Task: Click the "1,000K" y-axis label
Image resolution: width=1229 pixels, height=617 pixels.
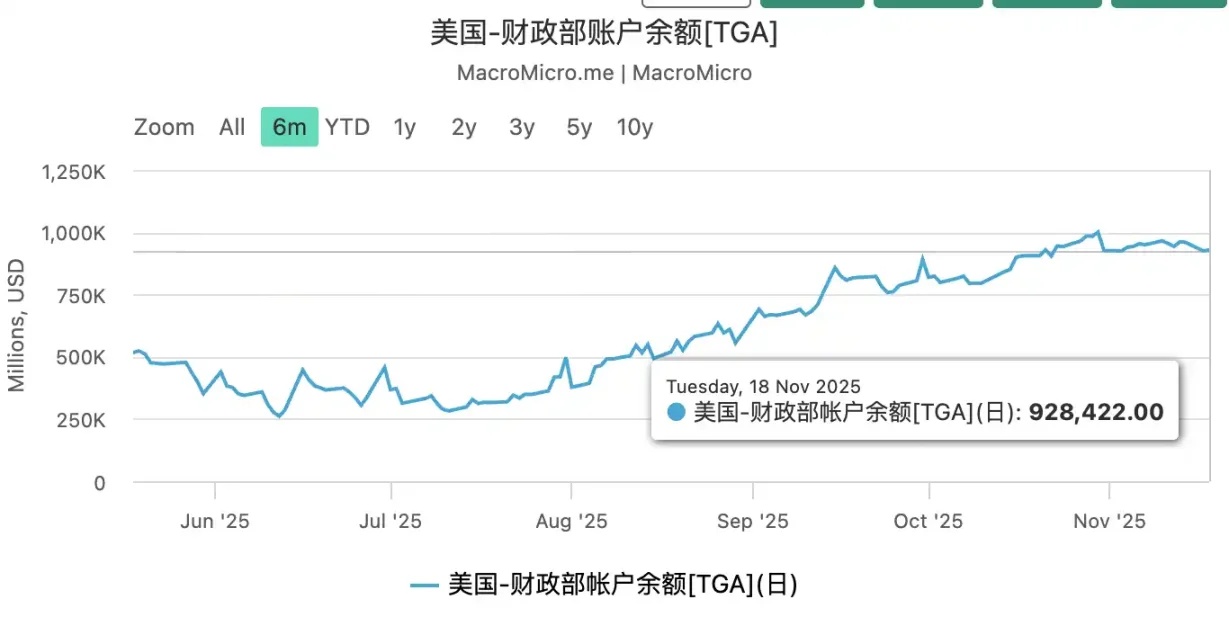Action: [x=73, y=234]
